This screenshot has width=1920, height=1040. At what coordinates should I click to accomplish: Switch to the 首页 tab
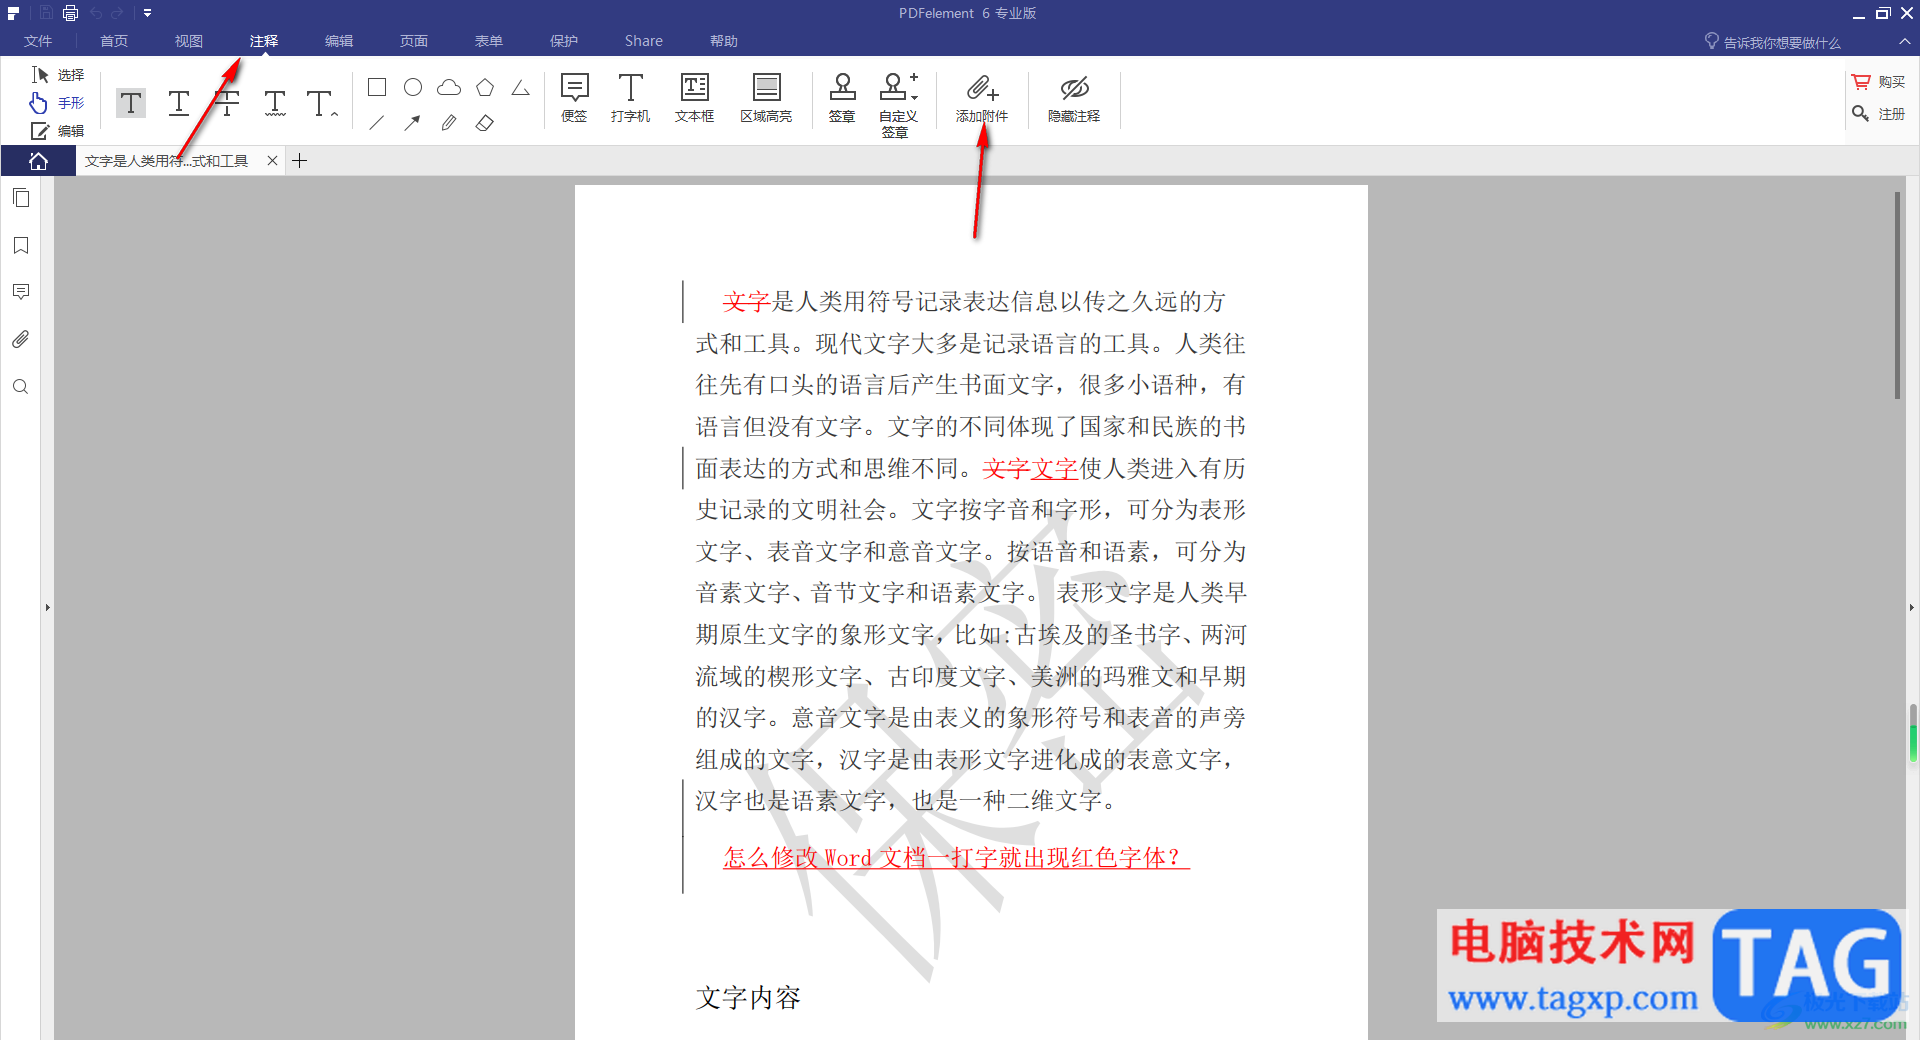pos(114,41)
